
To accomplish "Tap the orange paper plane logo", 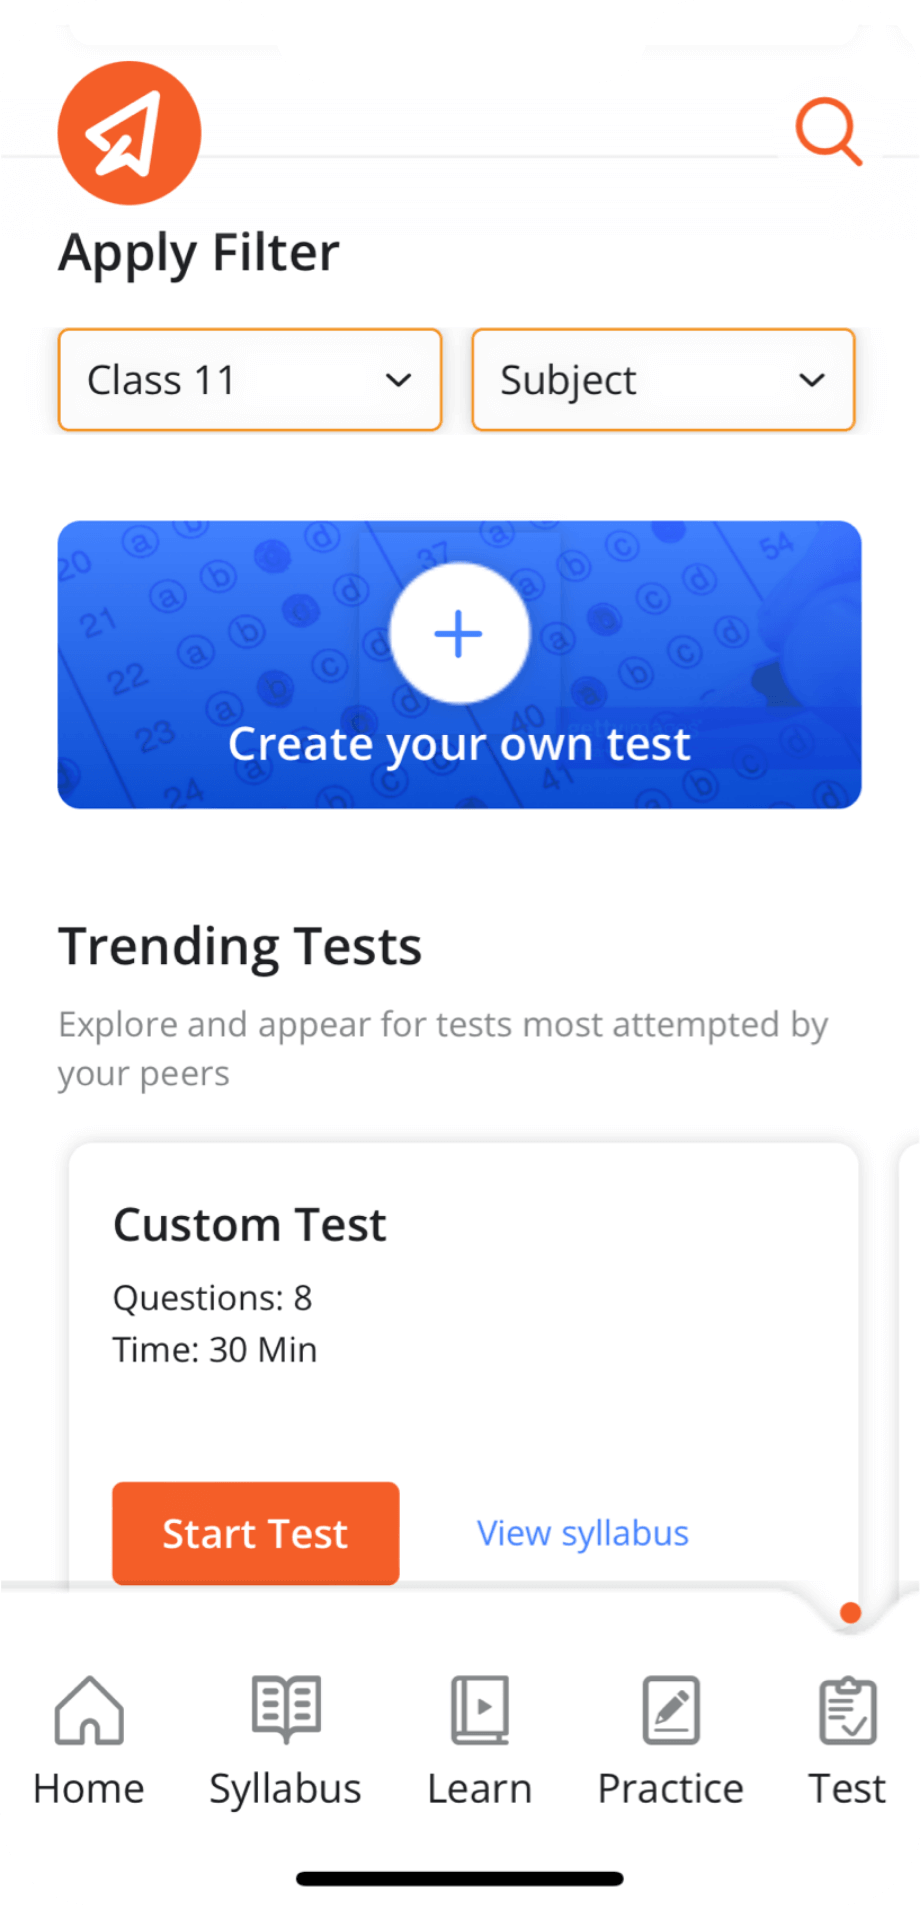I will [130, 133].
